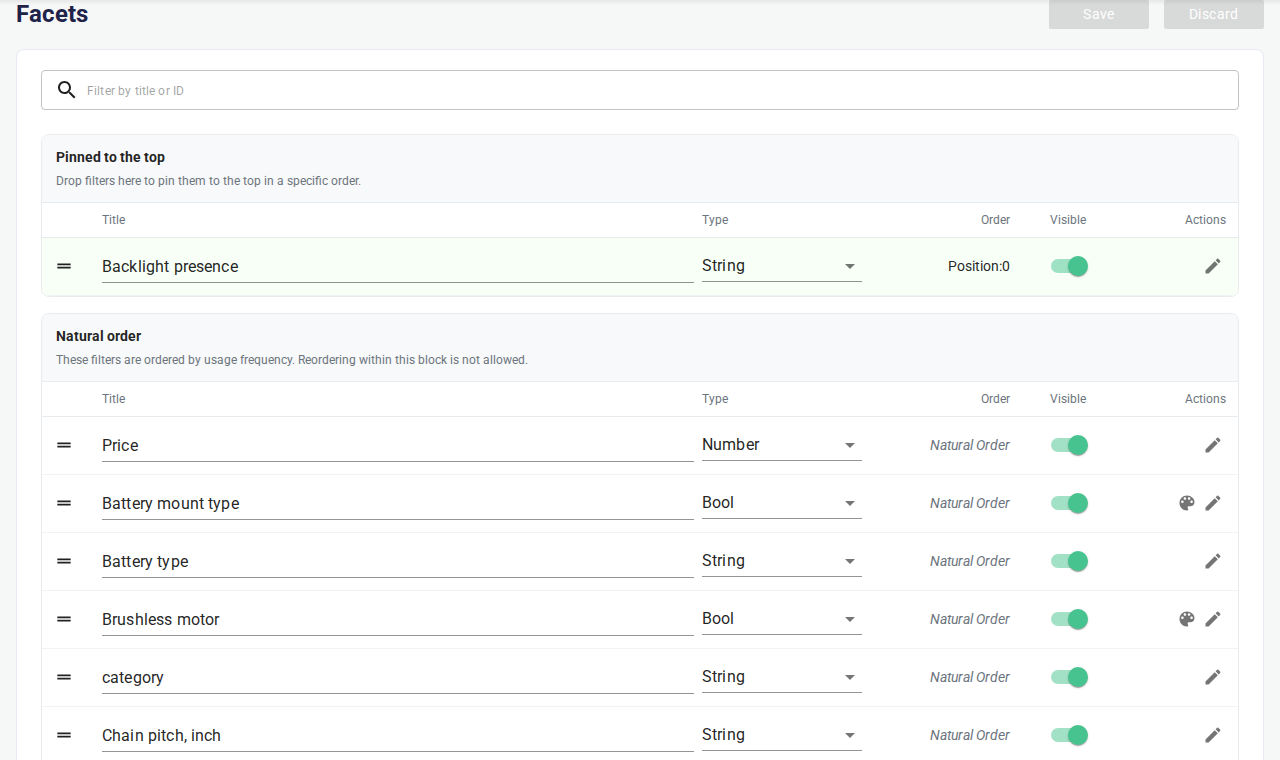Toggle category facet visibility

tap(1069, 677)
